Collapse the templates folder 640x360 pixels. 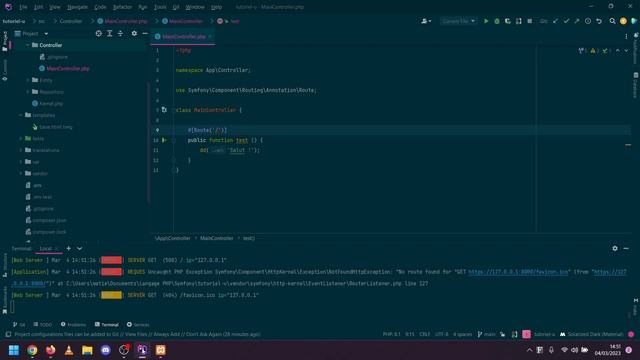click(21, 115)
